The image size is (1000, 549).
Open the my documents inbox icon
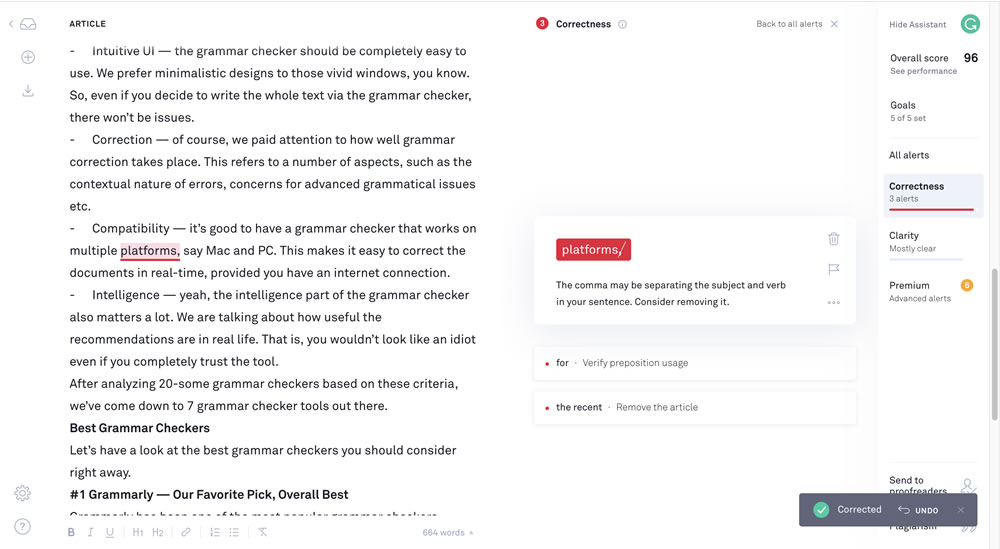pyautogui.click(x=28, y=24)
